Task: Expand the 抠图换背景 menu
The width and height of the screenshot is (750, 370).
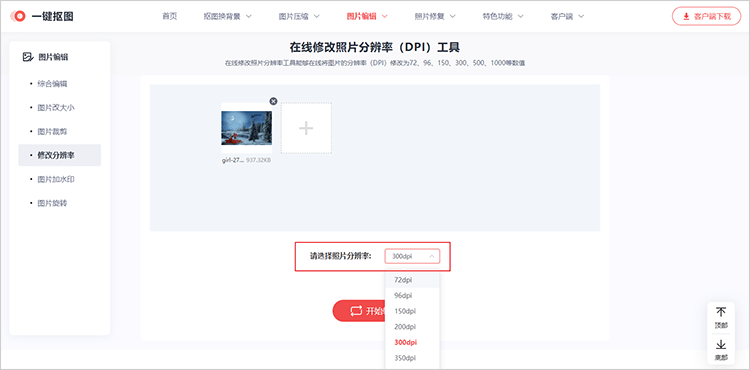Action: click(227, 16)
